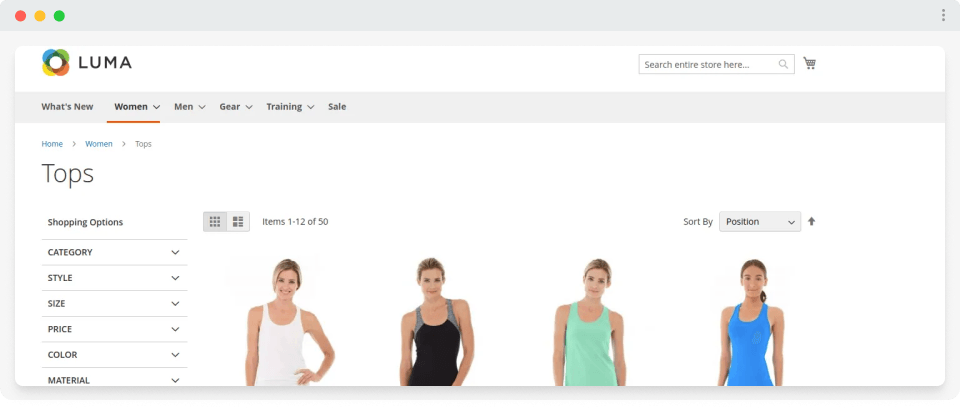Open browser three-dot menu
The image size is (960, 408).
pos(943,15)
